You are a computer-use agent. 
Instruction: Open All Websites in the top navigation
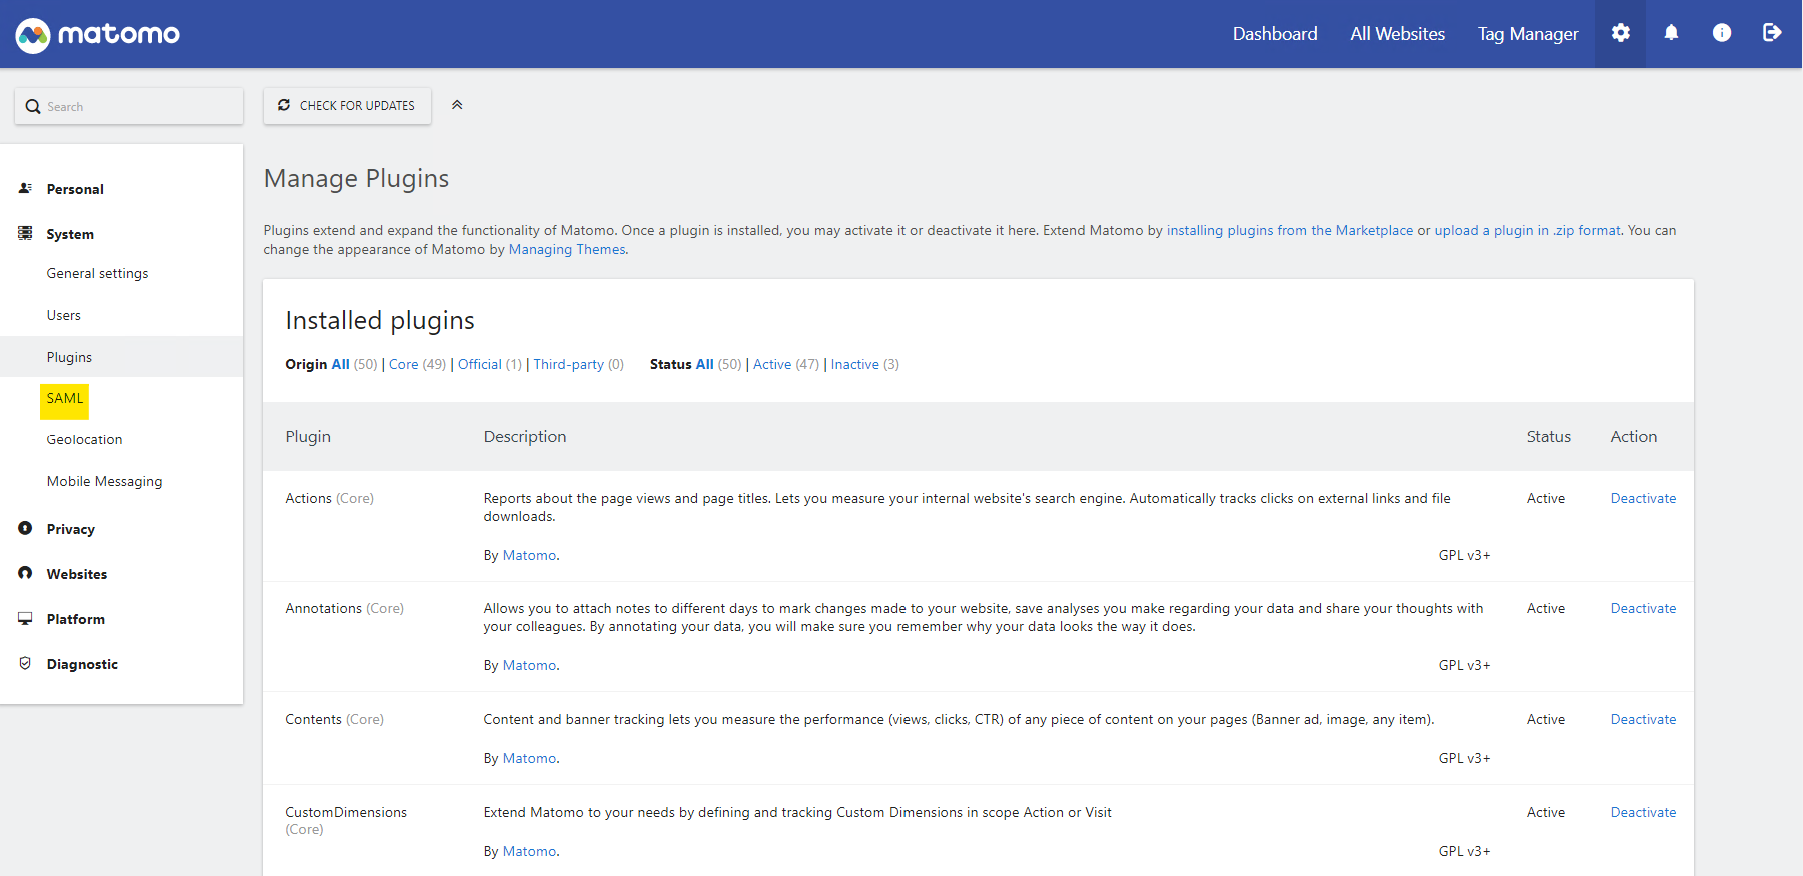[1398, 34]
